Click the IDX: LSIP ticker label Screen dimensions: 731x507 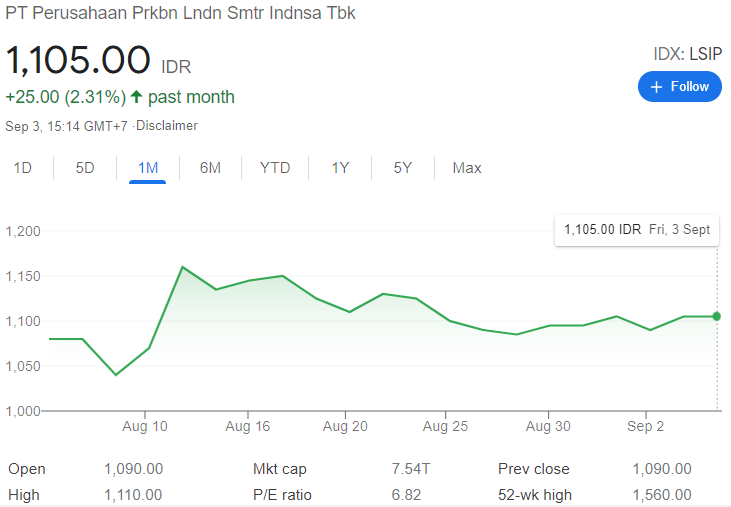tap(686, 55)
